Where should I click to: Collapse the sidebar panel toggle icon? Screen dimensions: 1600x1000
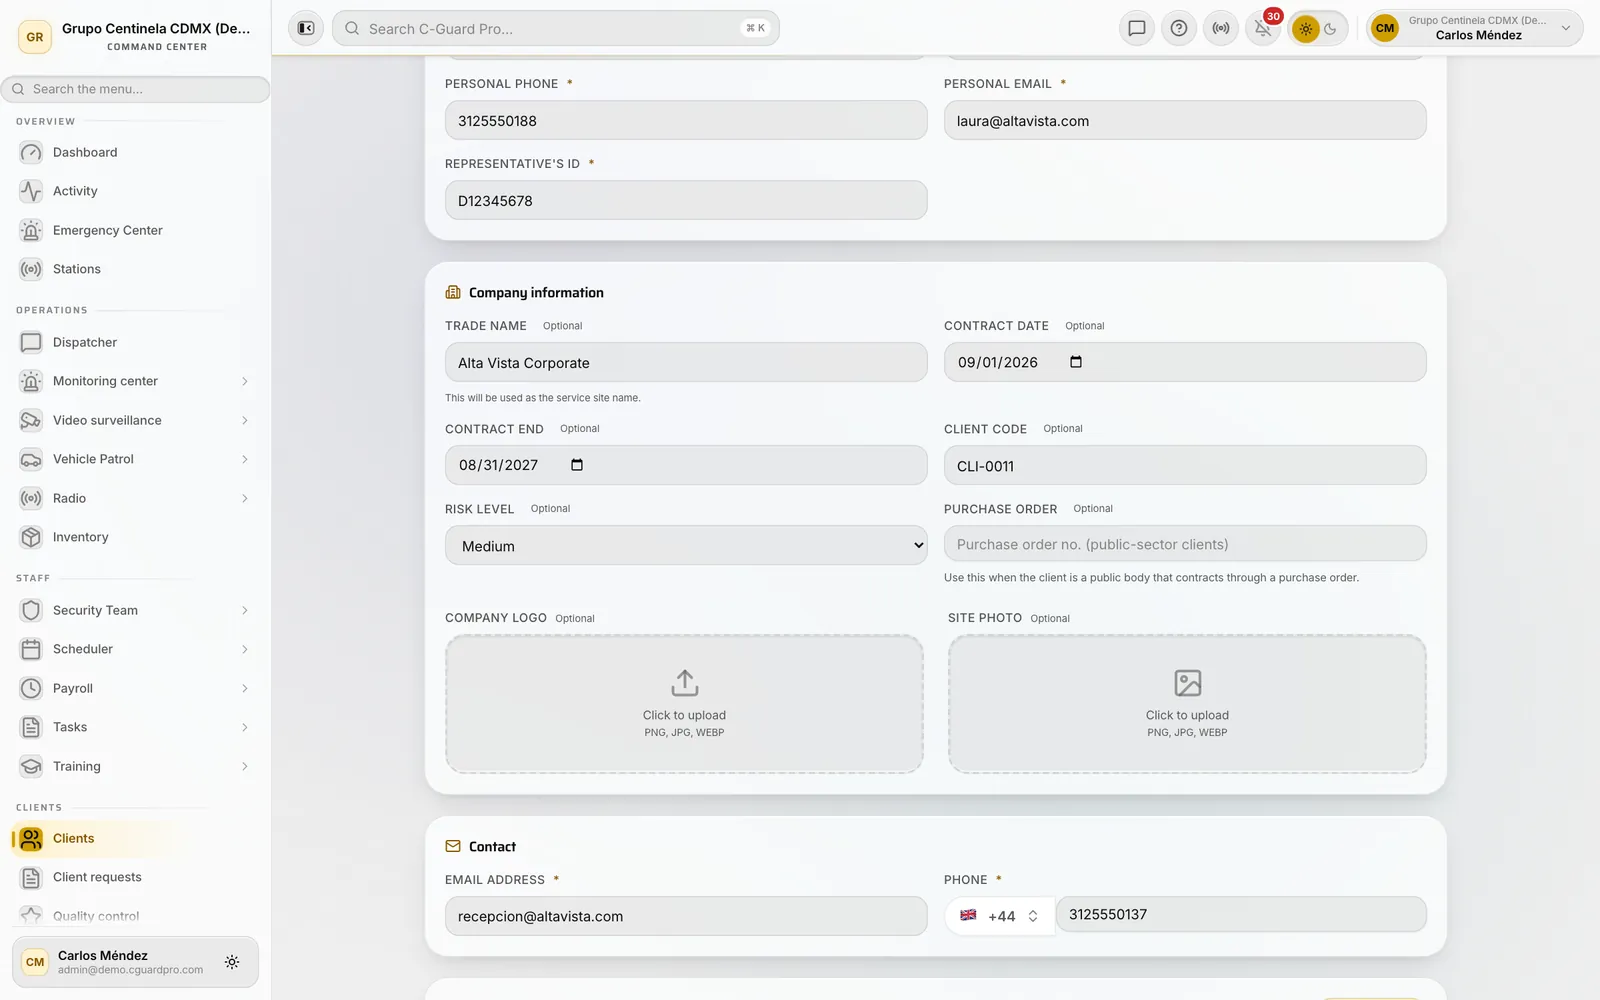click(x=306, y=28)
